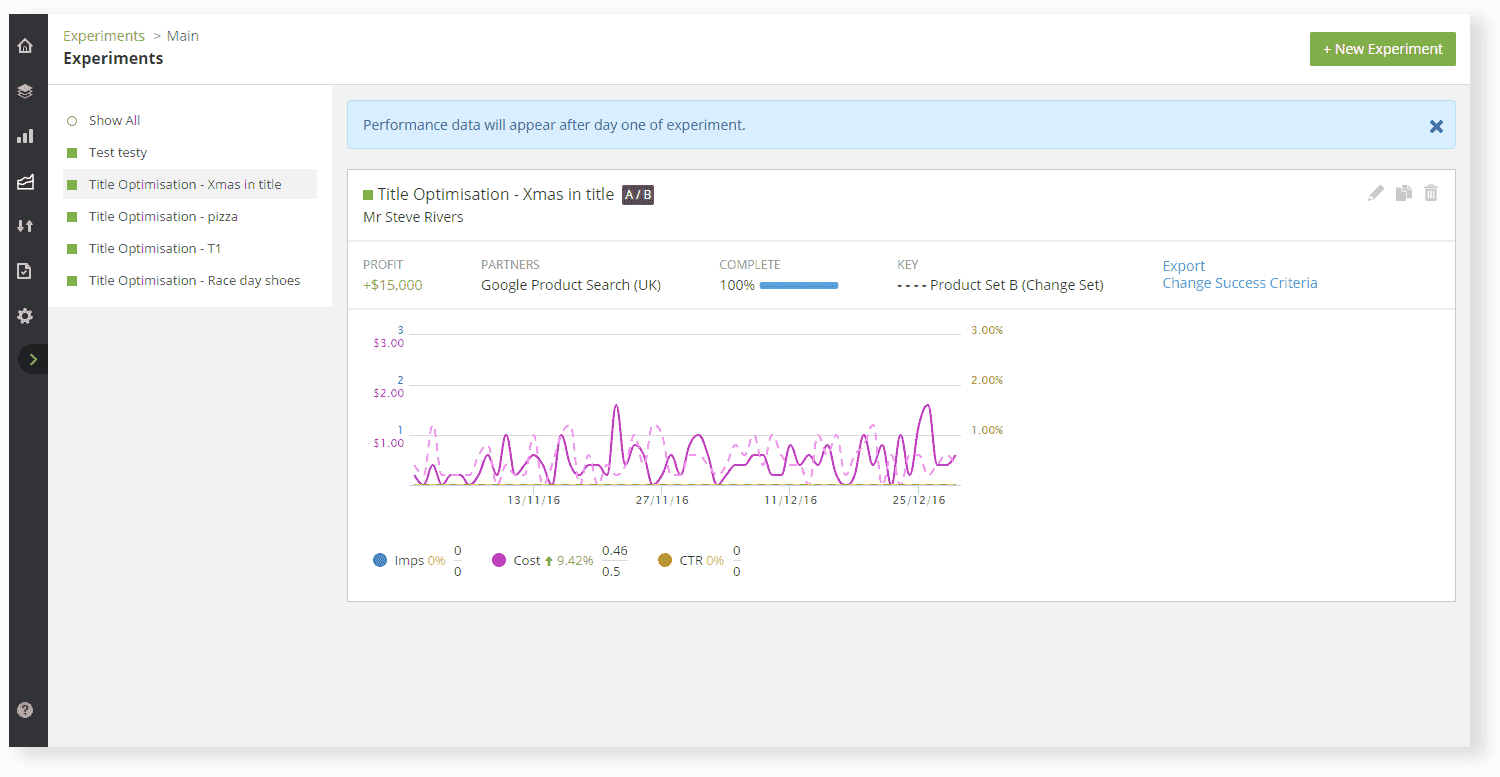Open the Home icon in sidebar
1500x777 pixels.
[25, 46]
